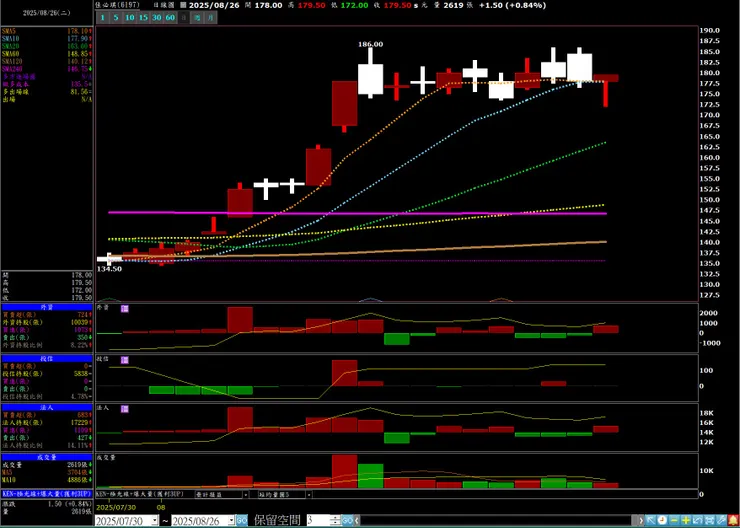
Task: Click the small icon before 2025/08/26 header
Action: (x=183, y=5)
